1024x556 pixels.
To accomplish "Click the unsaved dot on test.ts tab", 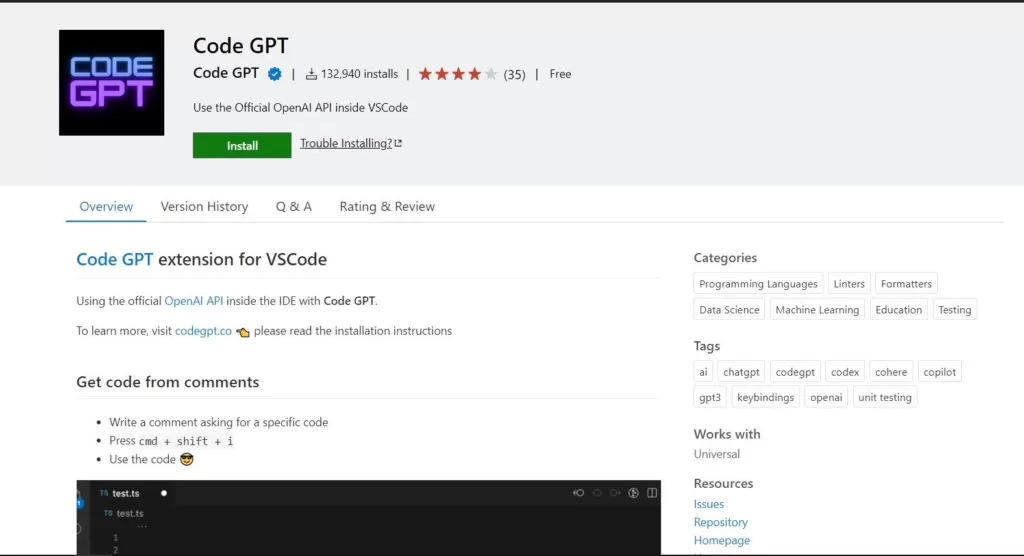I will (x=164, y=493).
